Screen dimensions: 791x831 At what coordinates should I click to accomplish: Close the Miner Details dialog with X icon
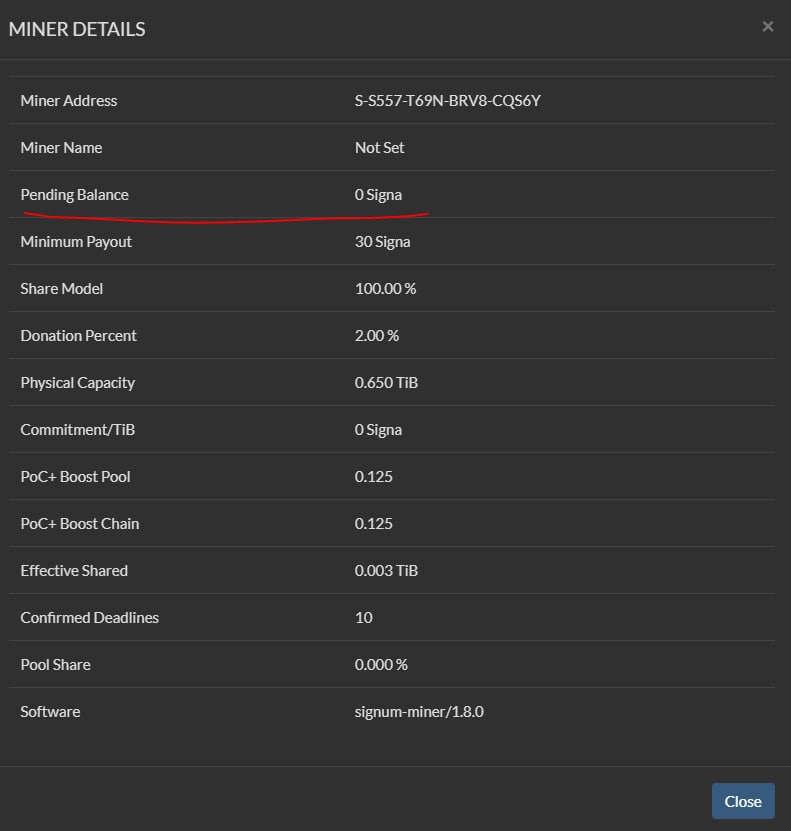[x=768, y=26]
